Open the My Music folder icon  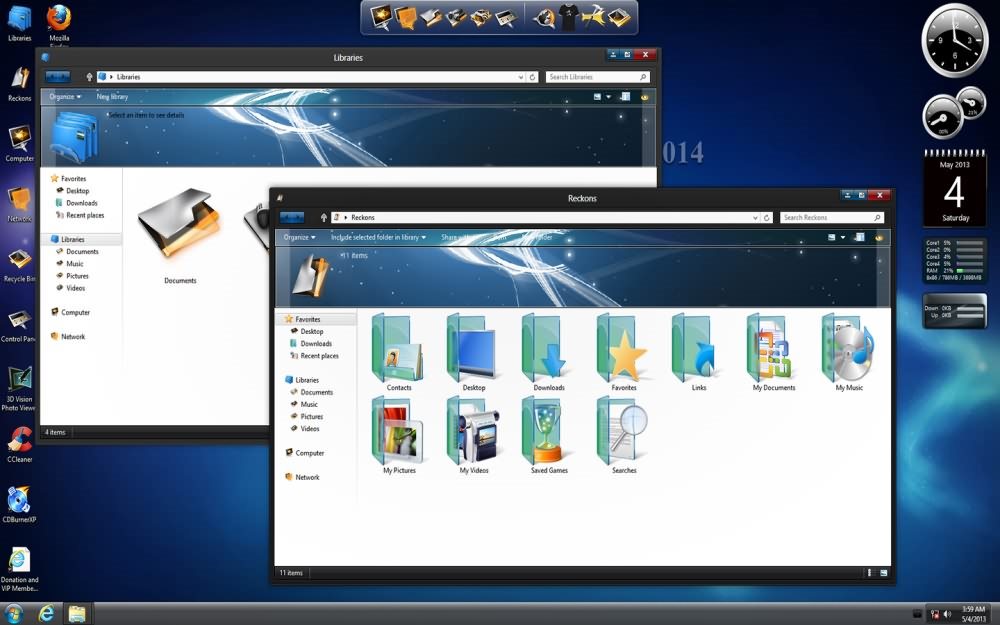tap(848, 348)
